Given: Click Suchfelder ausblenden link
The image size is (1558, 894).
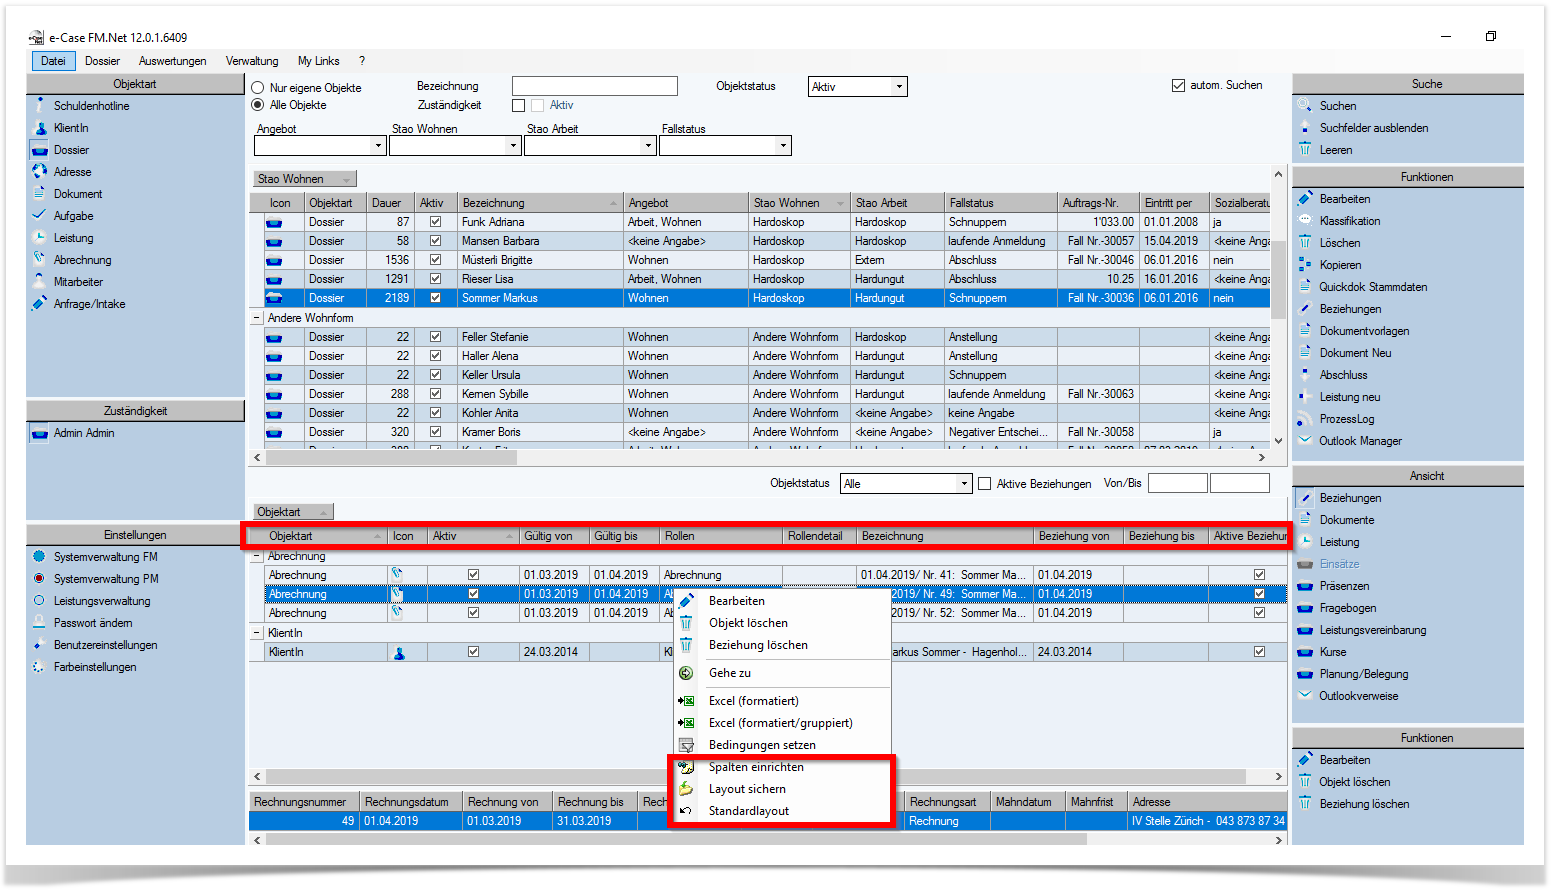Looking at the screenshot, I should pyautogui.click(x=1373, y=128).
